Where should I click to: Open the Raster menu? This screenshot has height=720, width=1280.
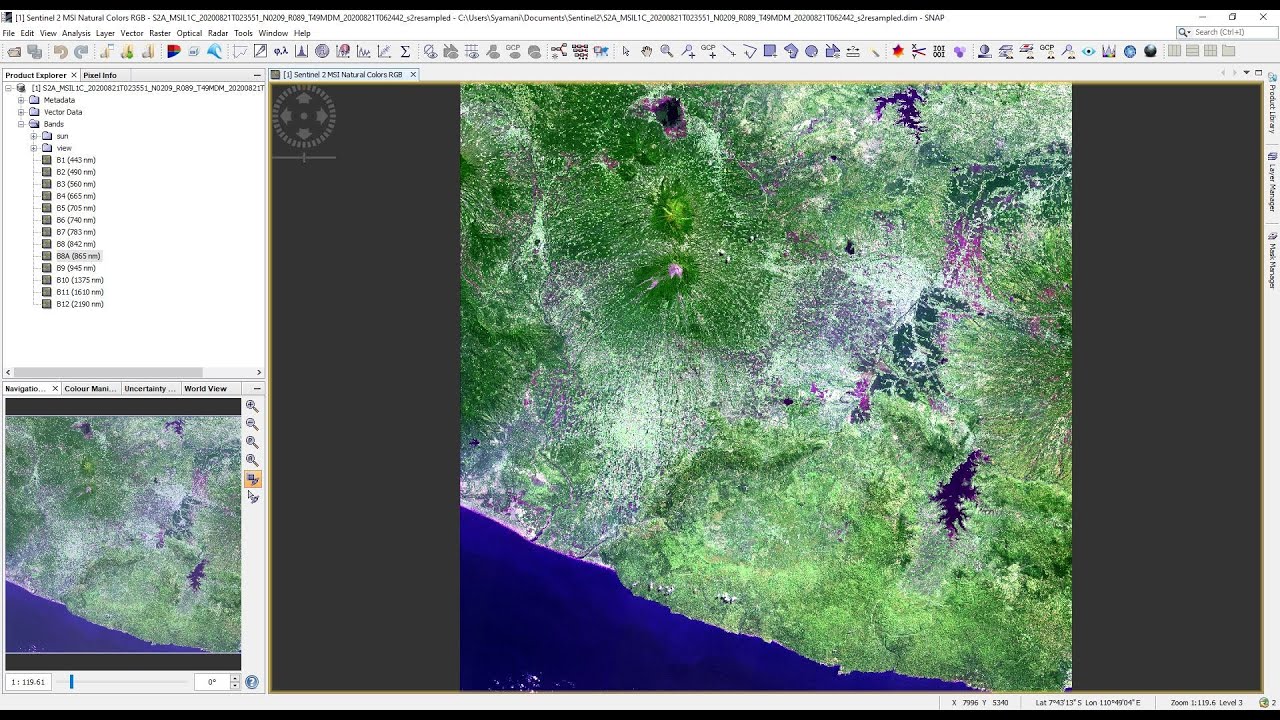(160, 33)
